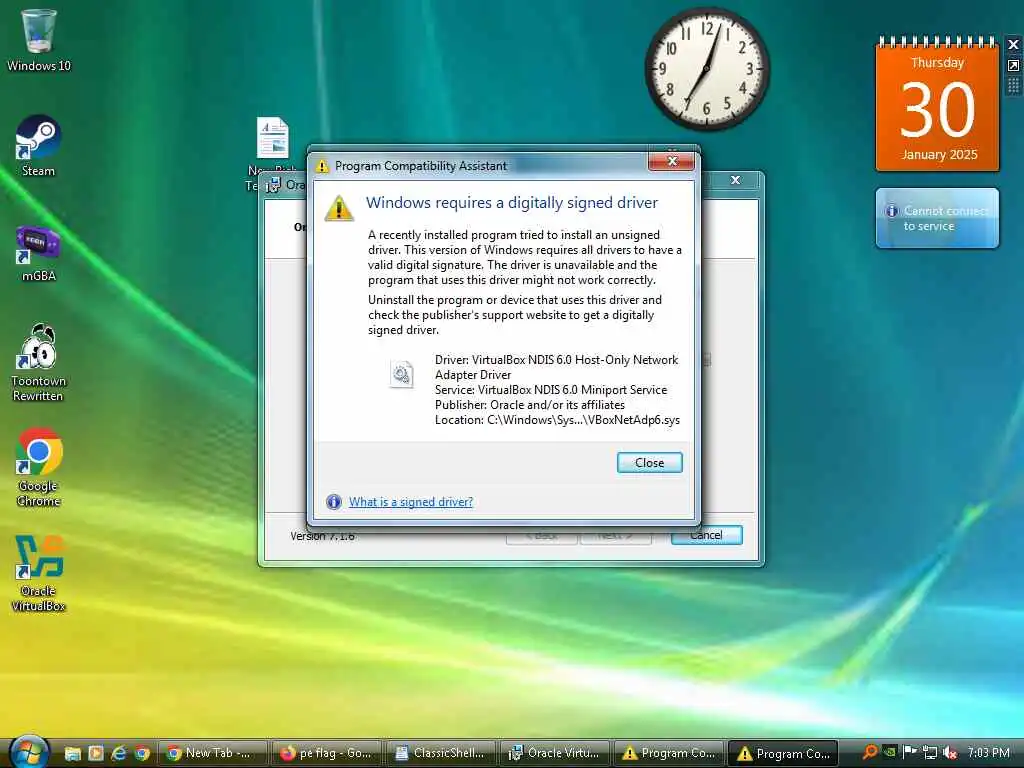
Task: Click the gadget larger-size arrow icon
Action: click(1013, 65)
